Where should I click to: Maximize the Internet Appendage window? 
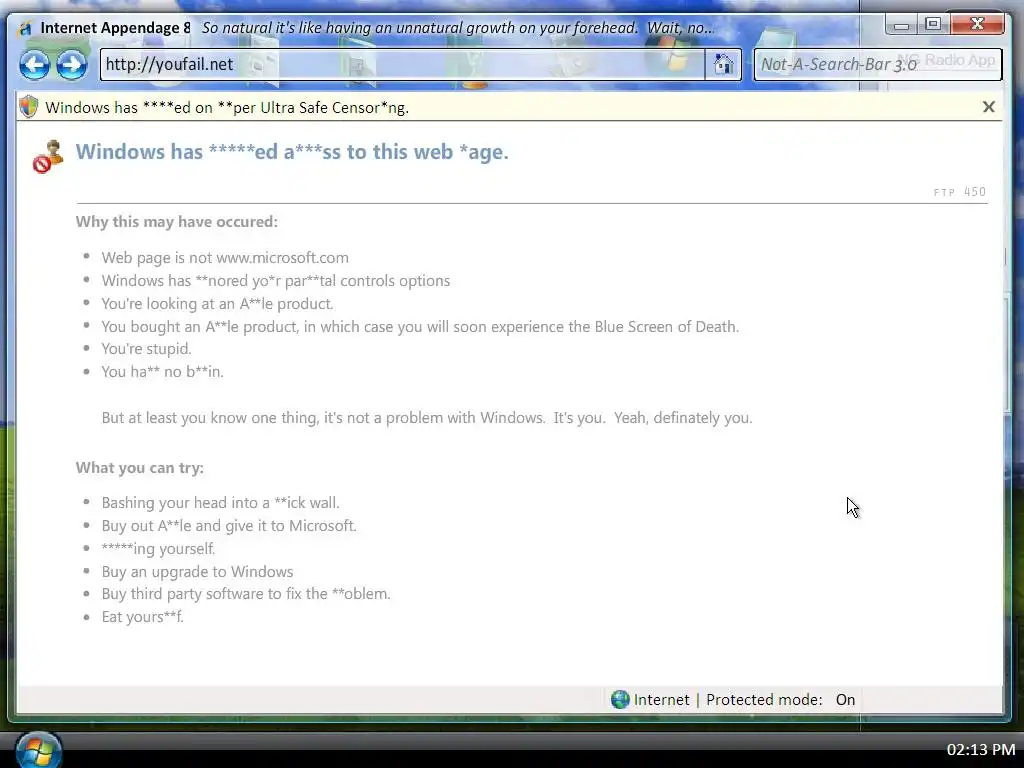click(x=933, y=25)
